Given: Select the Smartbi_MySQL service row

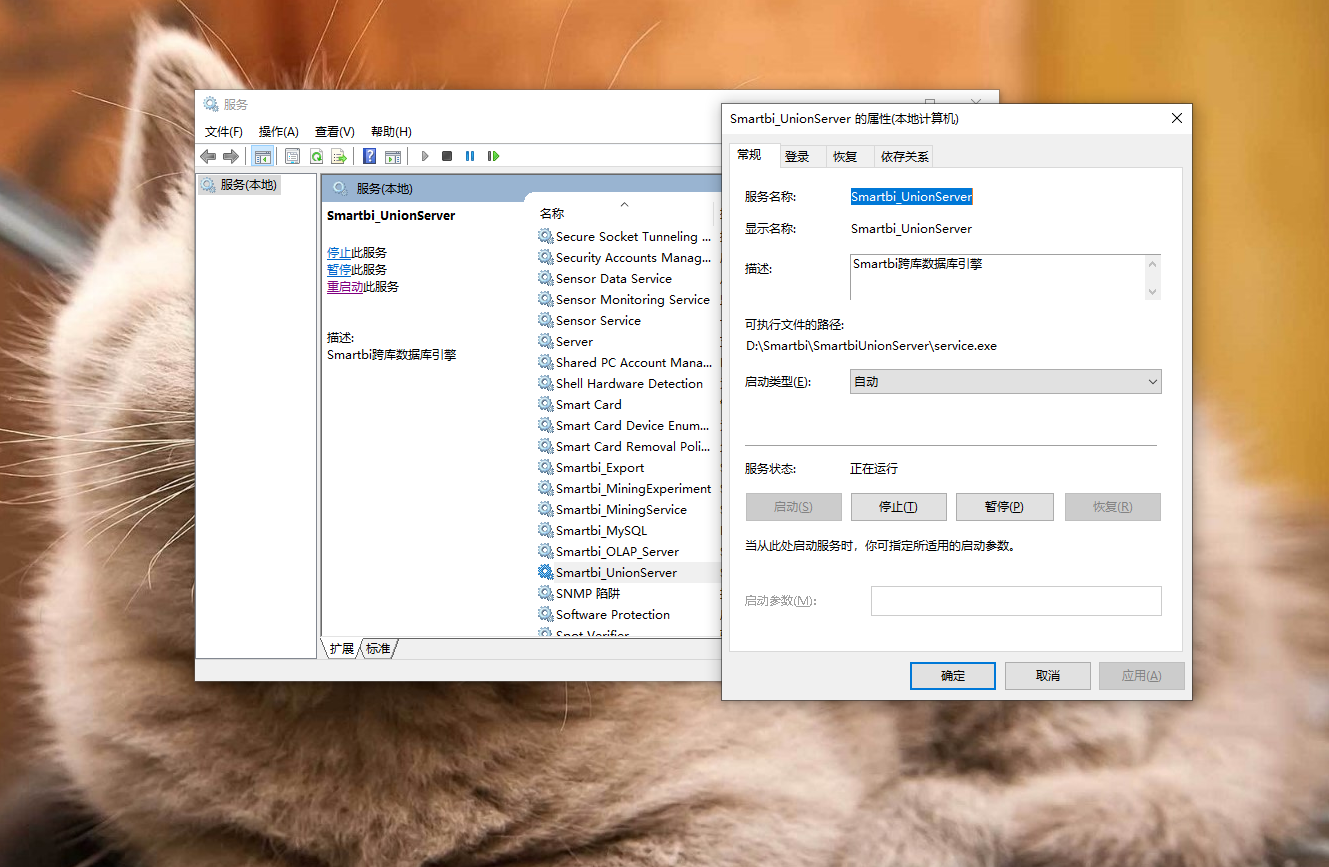Looking at the screenshot, I should pos(628,530).
